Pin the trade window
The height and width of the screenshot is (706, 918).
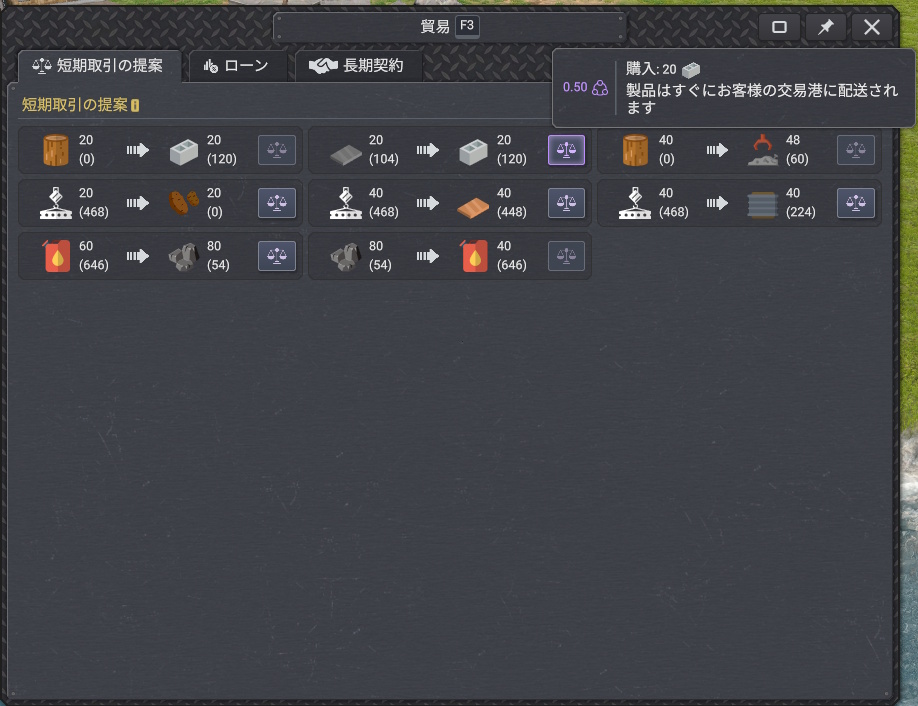[826, 27]
